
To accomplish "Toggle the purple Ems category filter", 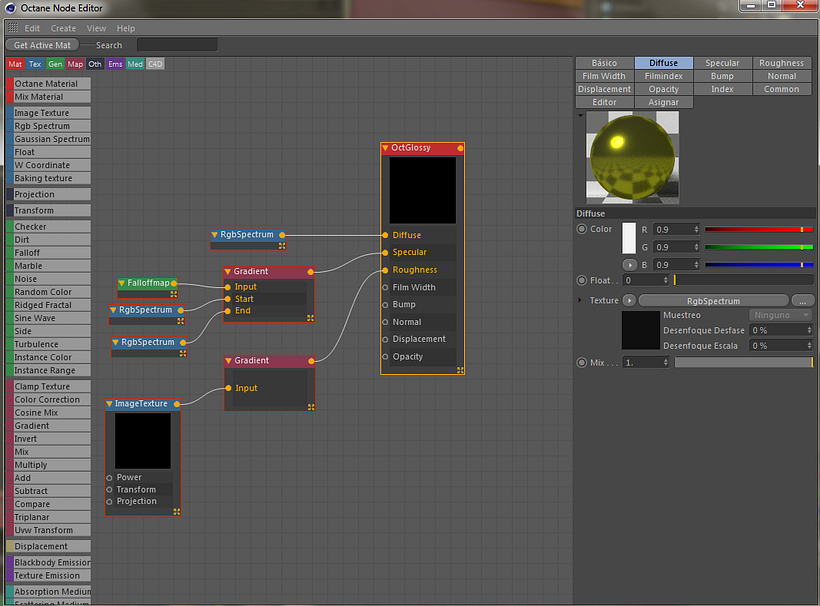I will [115, 64].
